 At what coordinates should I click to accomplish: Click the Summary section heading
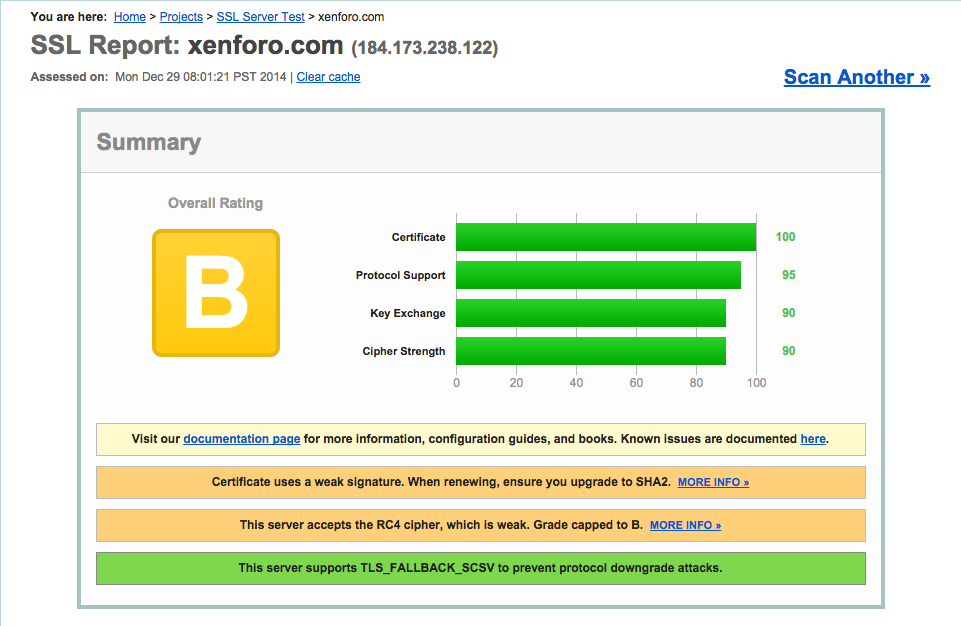pos(149,142)
